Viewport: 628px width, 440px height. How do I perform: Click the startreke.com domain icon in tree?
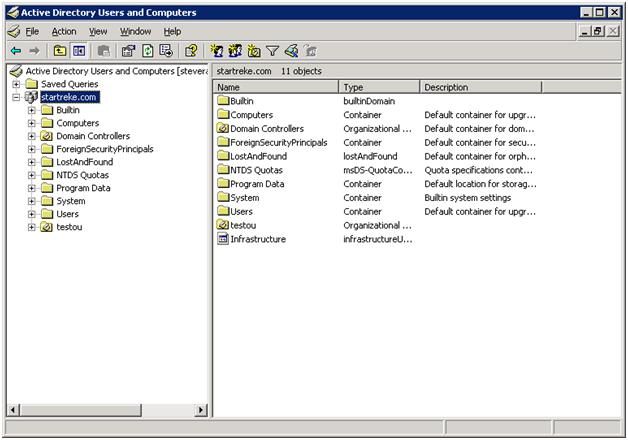point(31,97)
